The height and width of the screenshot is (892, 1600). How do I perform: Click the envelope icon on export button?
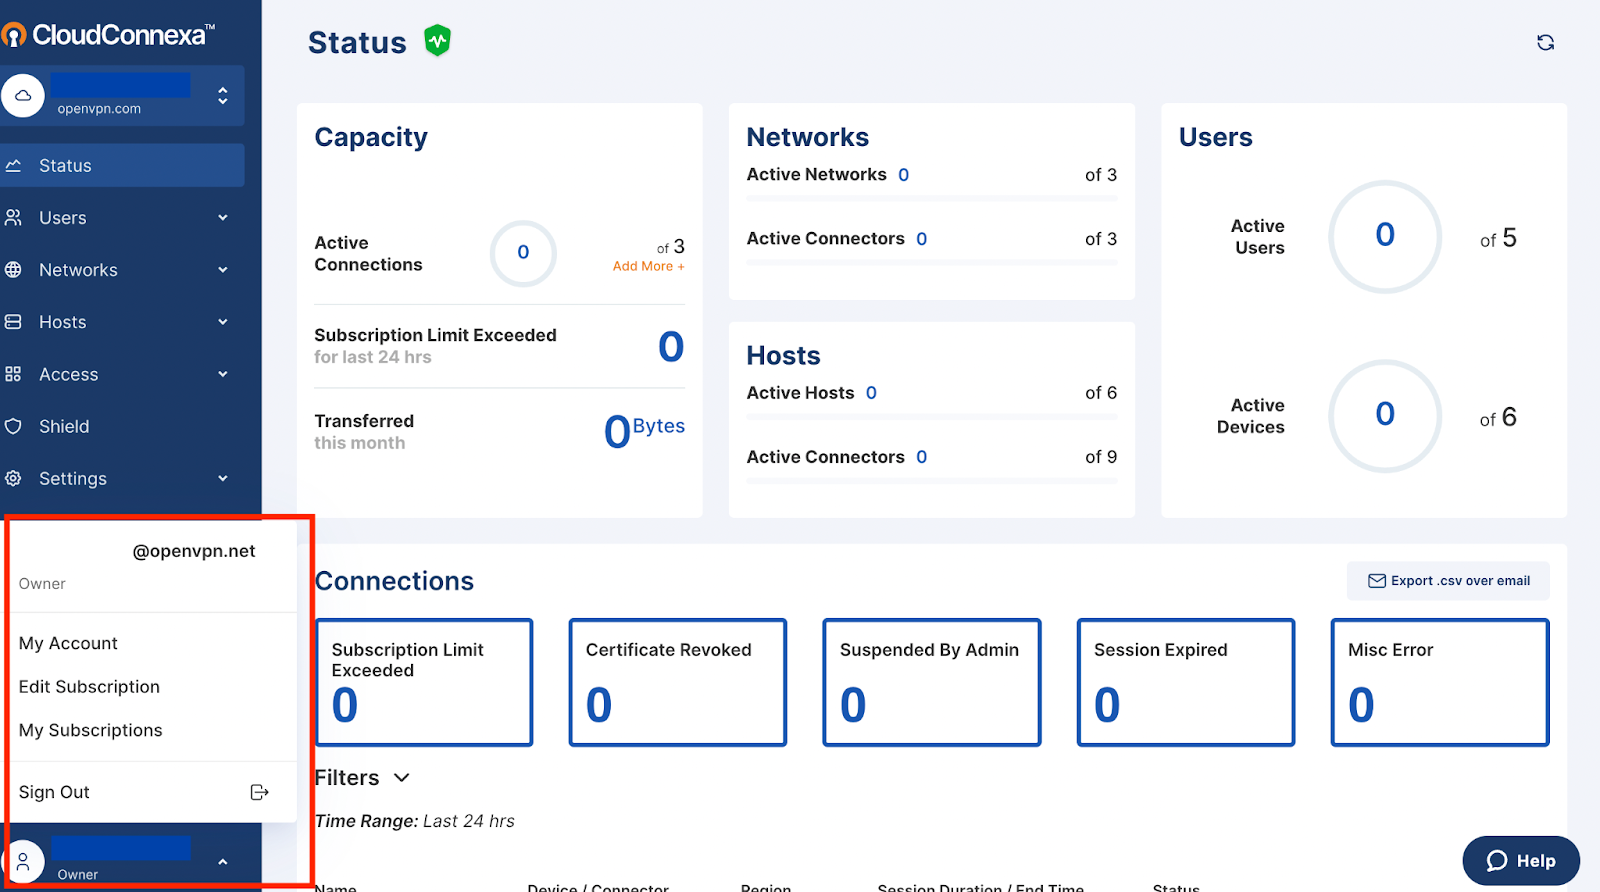pos(1377,581)
